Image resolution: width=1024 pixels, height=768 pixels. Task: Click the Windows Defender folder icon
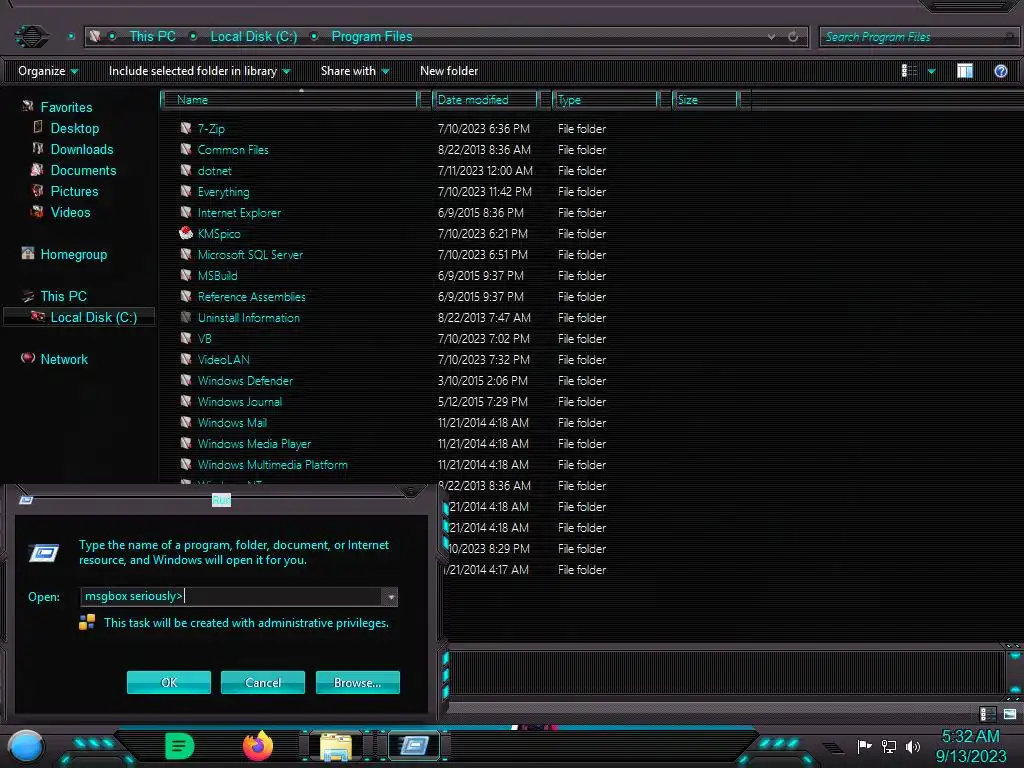point(186,380)
